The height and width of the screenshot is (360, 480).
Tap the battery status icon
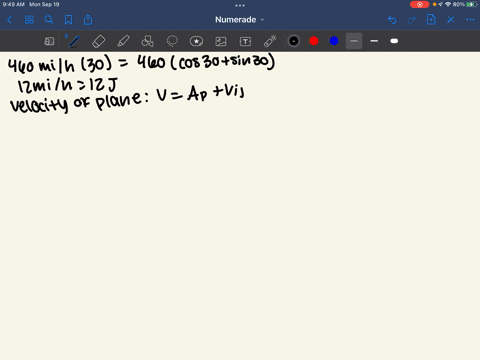pyautogui.click(x=472, y=4)
